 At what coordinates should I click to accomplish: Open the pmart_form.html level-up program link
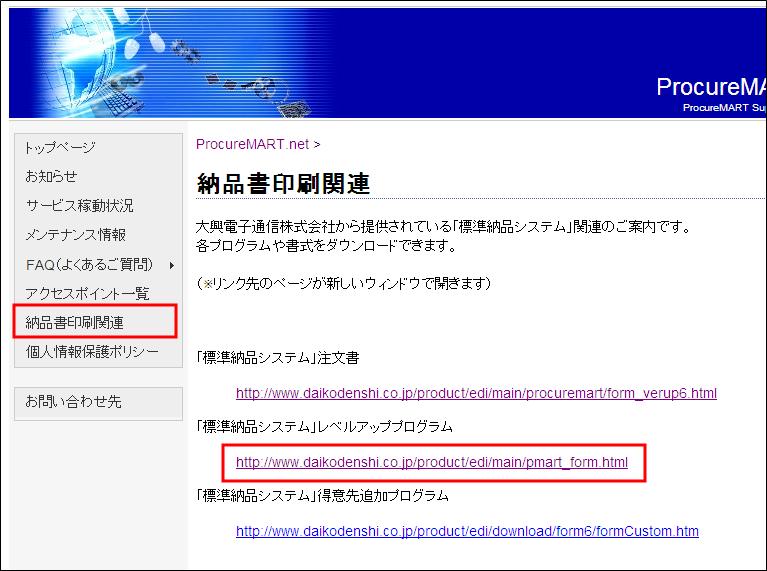point(431,462)
